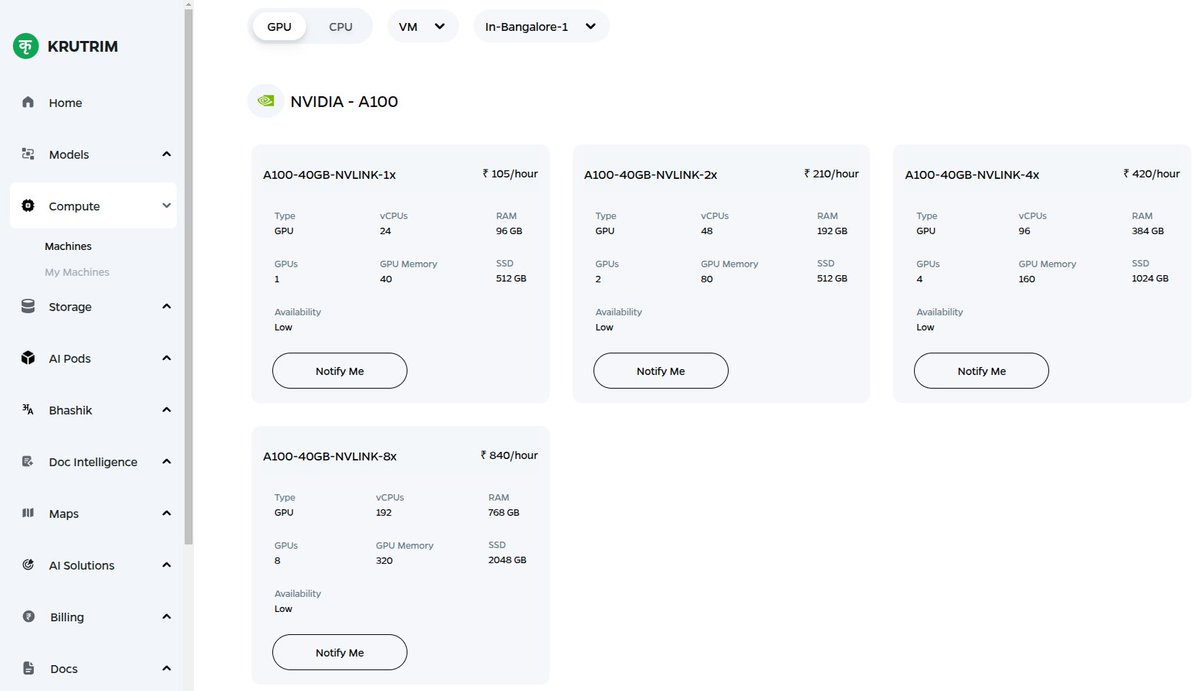Viewport: 1200px width, 691px height.
Task: Switch to the CPU option
Action: [341, 26]
